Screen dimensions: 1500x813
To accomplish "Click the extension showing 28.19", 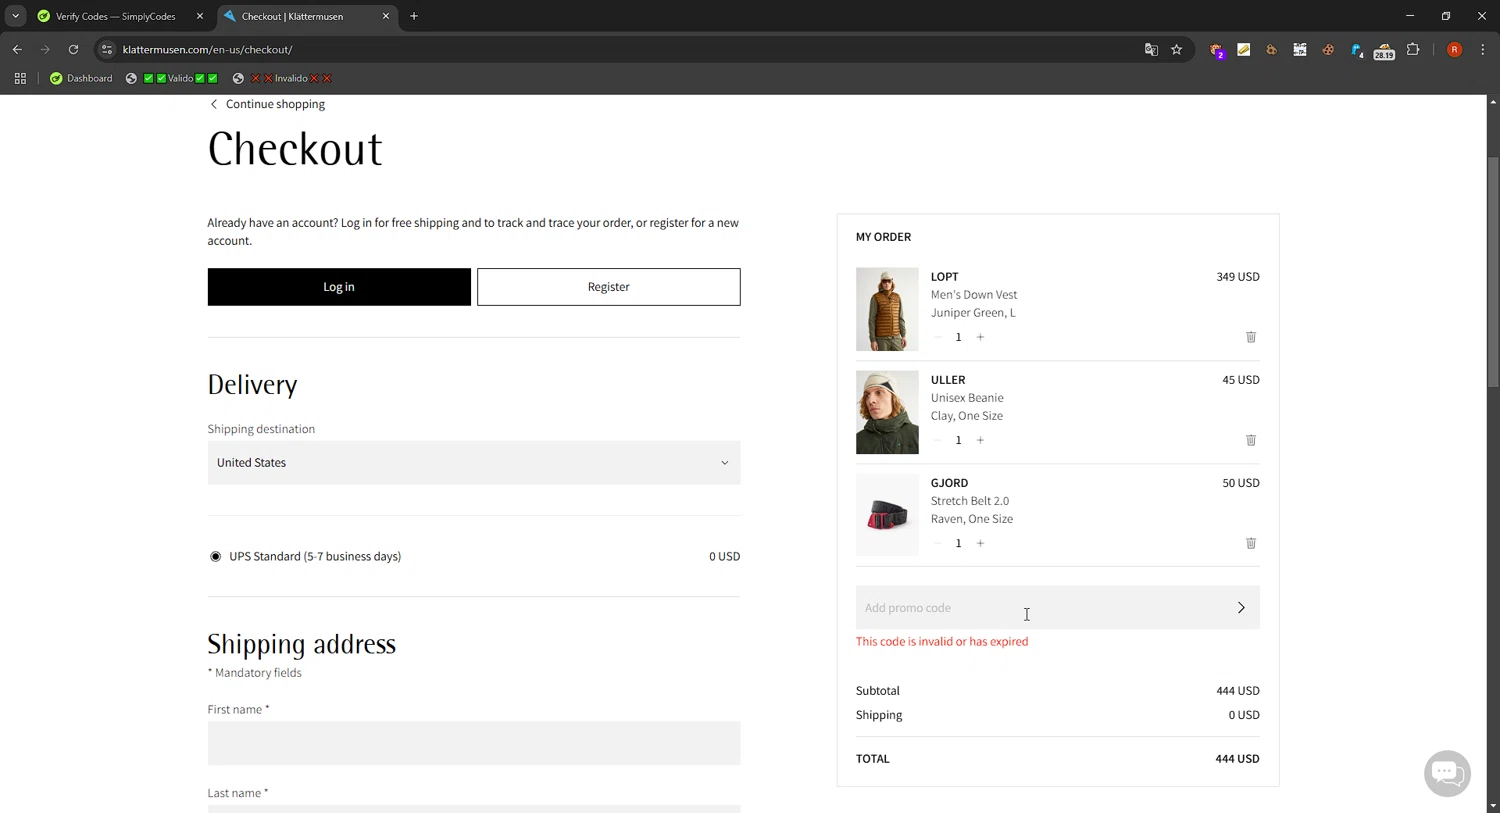I will click(x=1384, y=50).
